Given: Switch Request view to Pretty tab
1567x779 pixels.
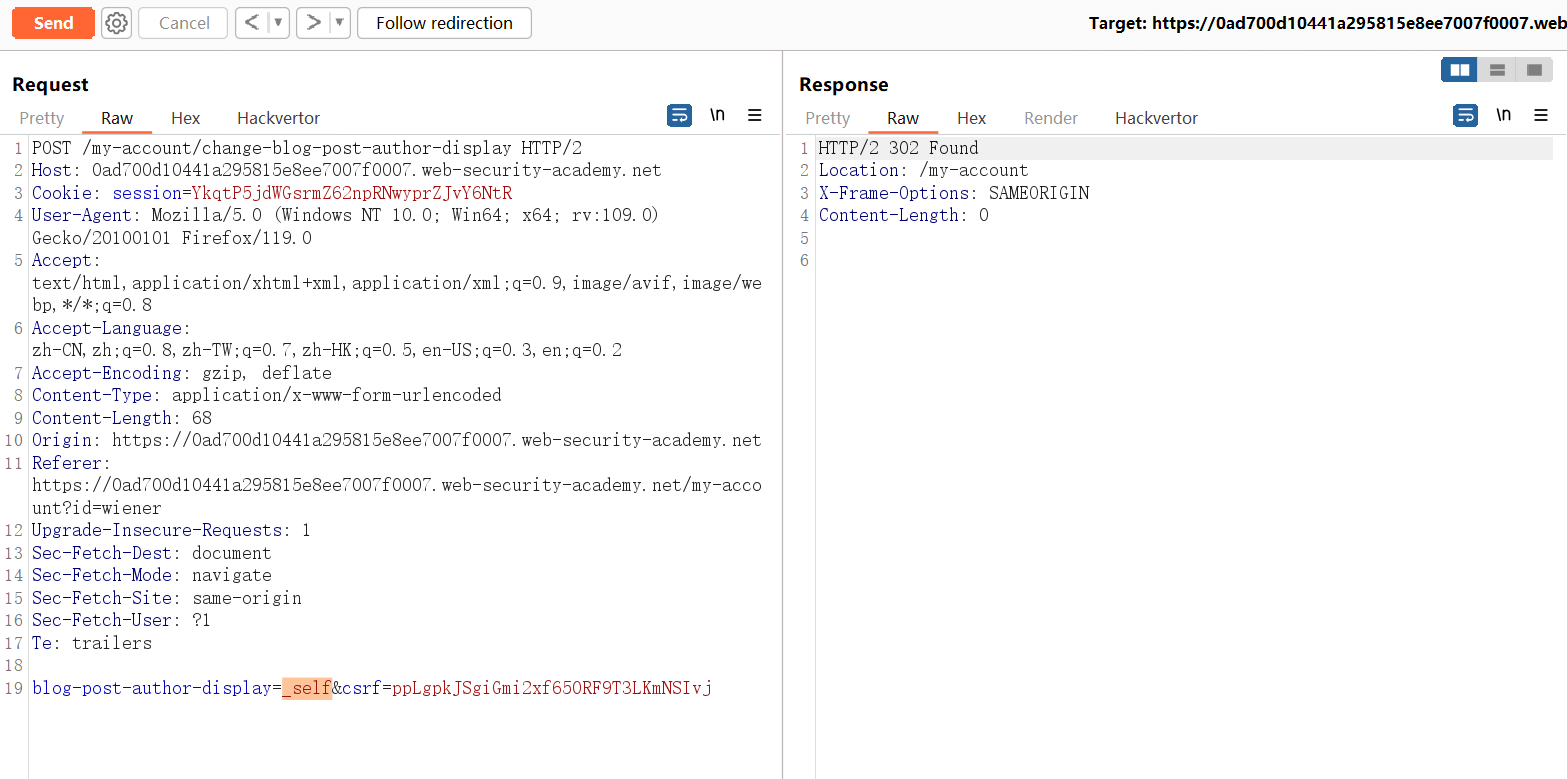Looking at the screenshot, I should (42, 118).
